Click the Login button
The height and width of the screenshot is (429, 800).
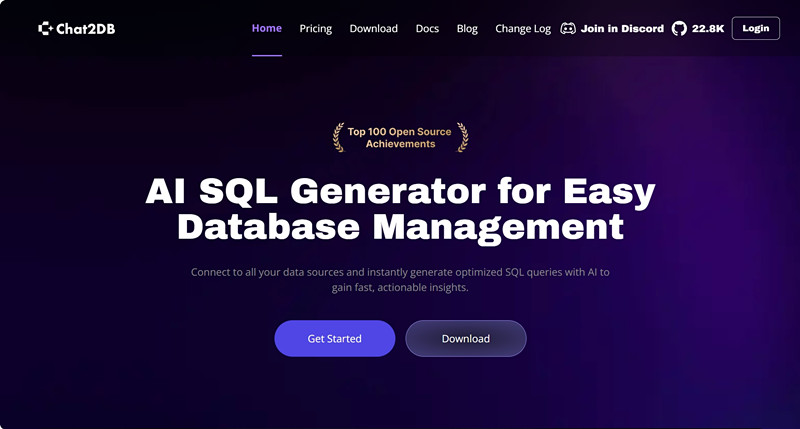pos(756,28)
